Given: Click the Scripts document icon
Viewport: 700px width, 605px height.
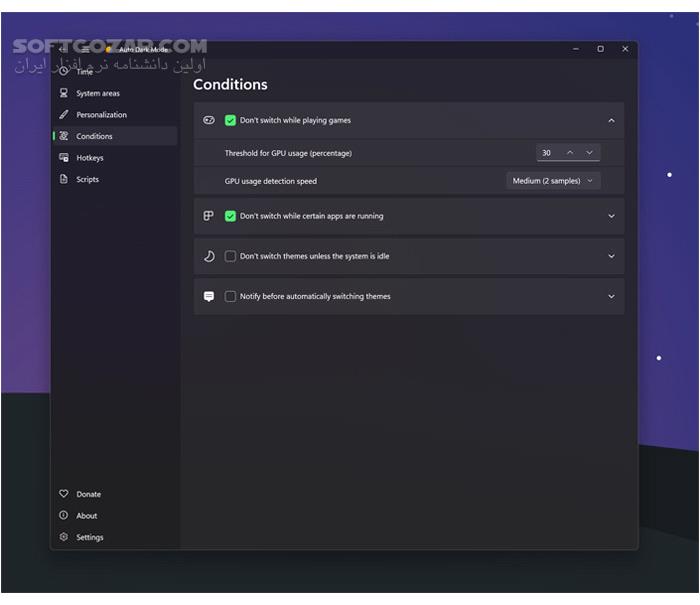Looking at the screenshot, I should coord(64,179).
